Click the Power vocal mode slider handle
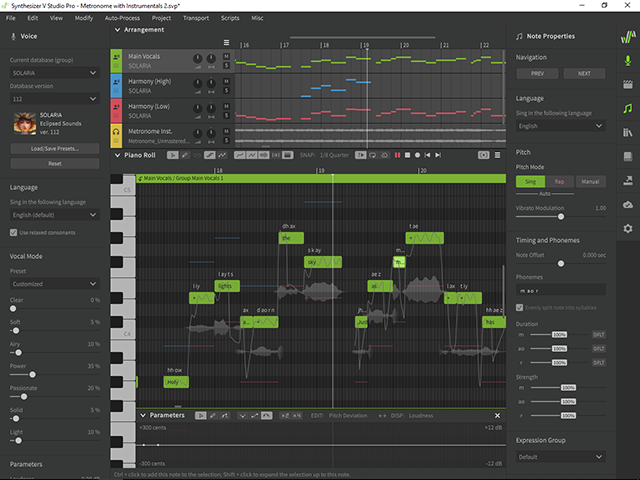Screen dimensions: 640x480 point(32,374)
